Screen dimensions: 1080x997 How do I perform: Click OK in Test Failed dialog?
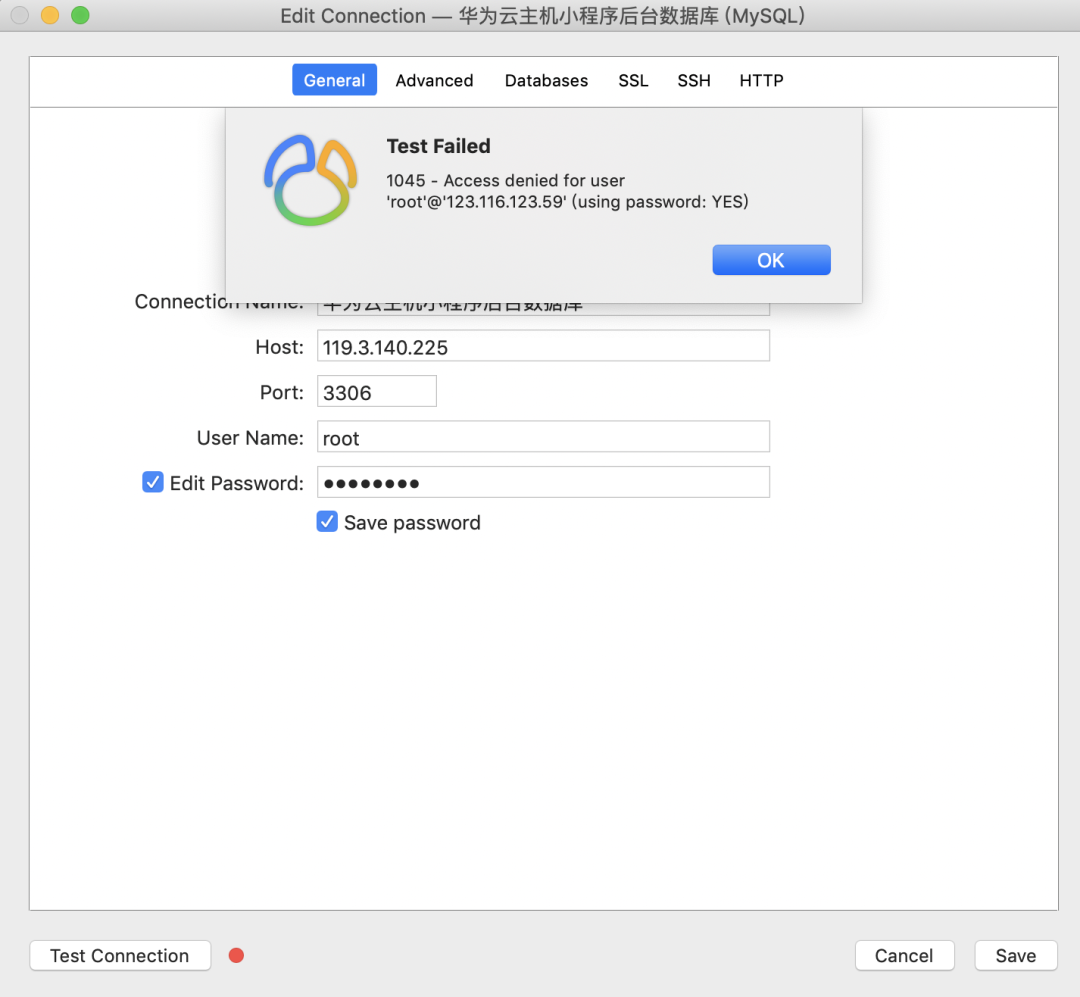click(x=771, y=260)
